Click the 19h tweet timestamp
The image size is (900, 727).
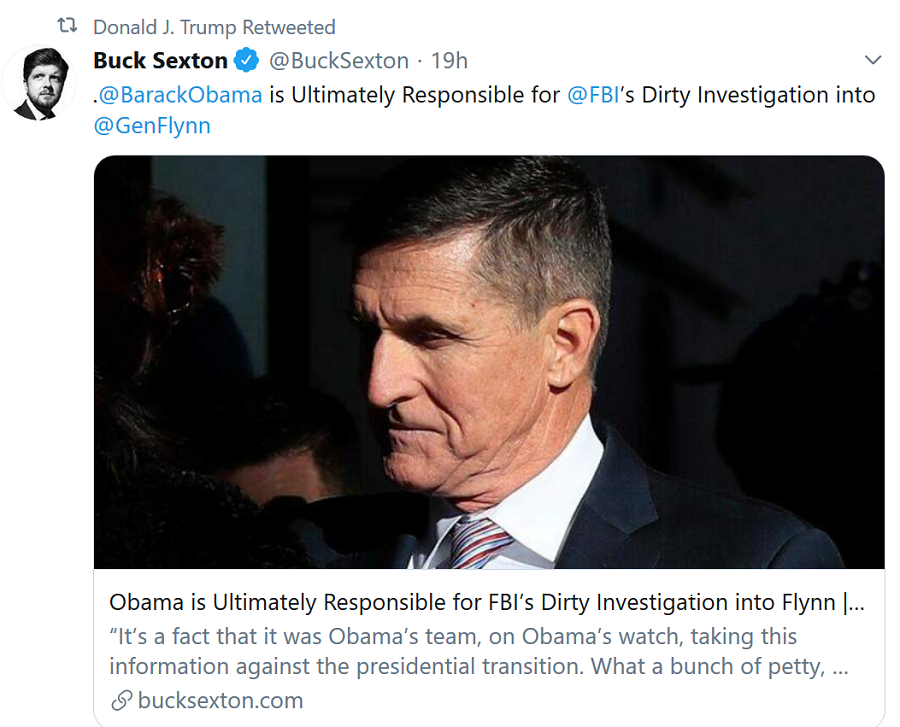(x=449, y=61)
